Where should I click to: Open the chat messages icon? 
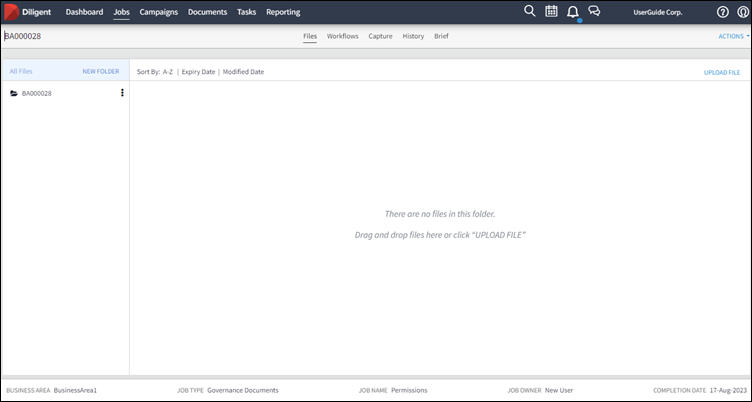pyautogui.click(x=594, y=12)
